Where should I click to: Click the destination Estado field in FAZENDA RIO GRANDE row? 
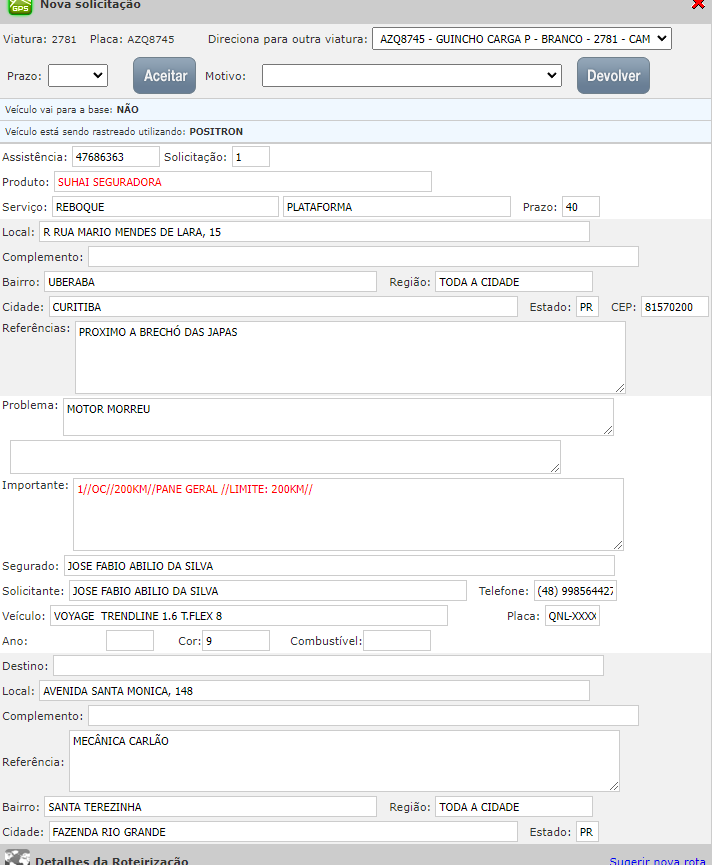[587, 831]
